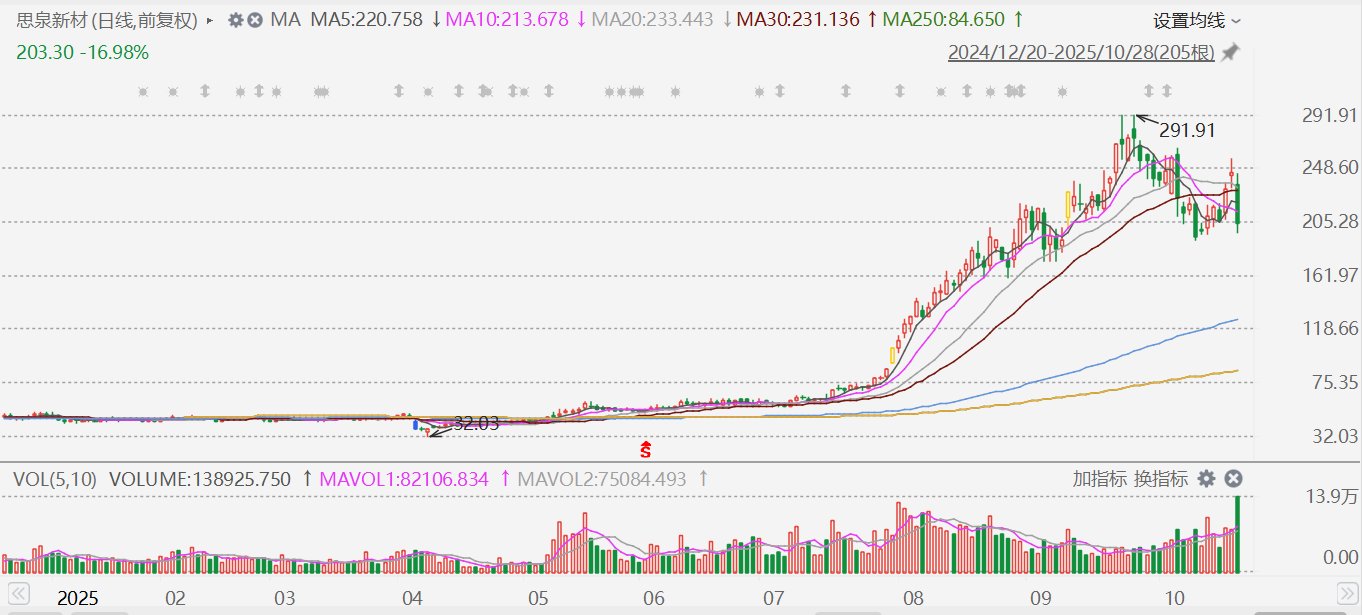Expand the triangle next to 思泉新材 title

[x=209, y=20]
